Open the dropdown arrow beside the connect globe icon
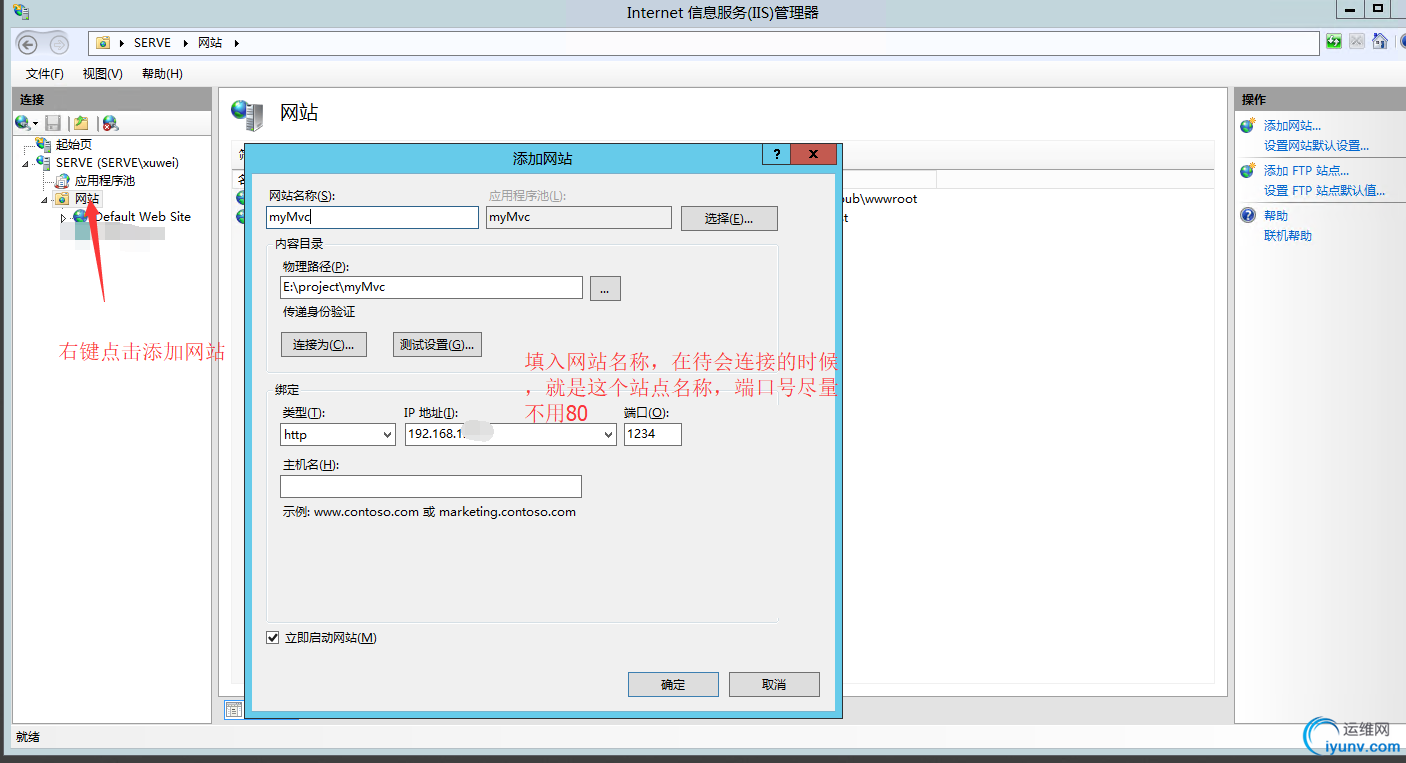The height and width of the screenshot is (763, 1406). [35, 123]
